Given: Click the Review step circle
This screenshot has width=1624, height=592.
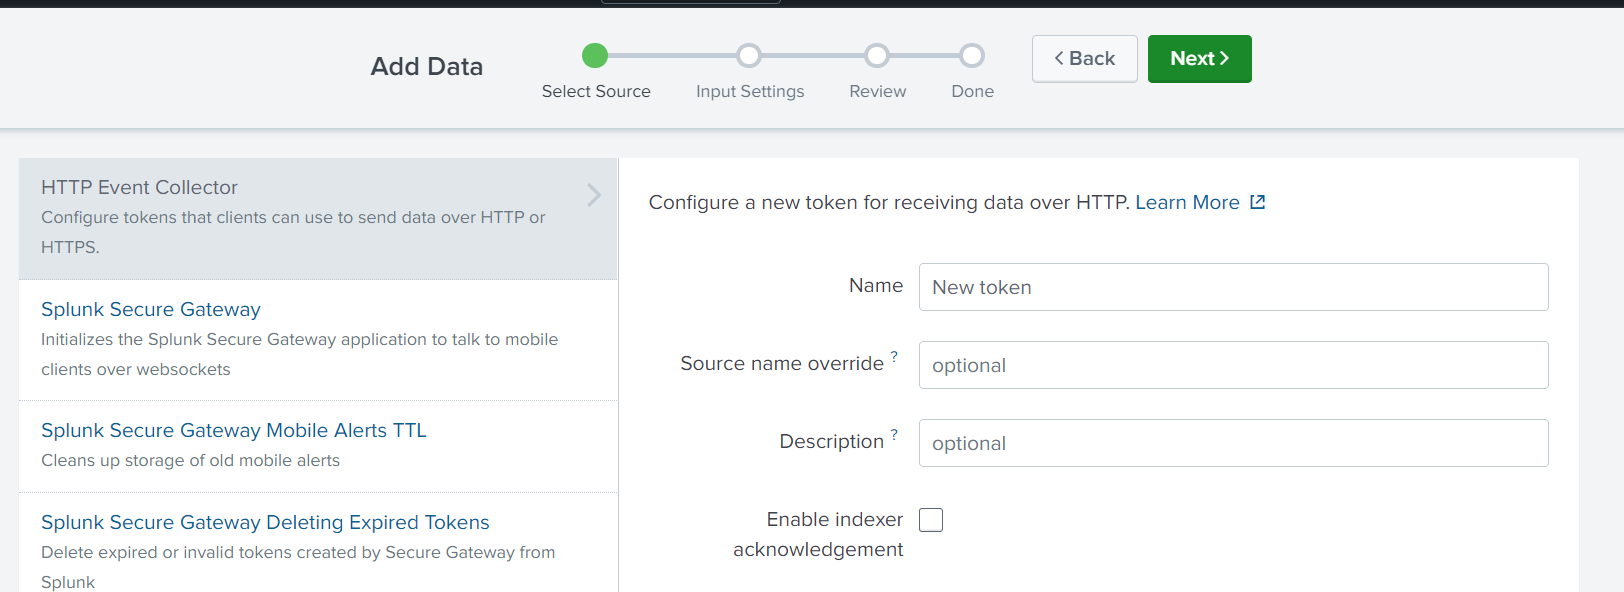Looking at the screenshot, I should (877, 55).
